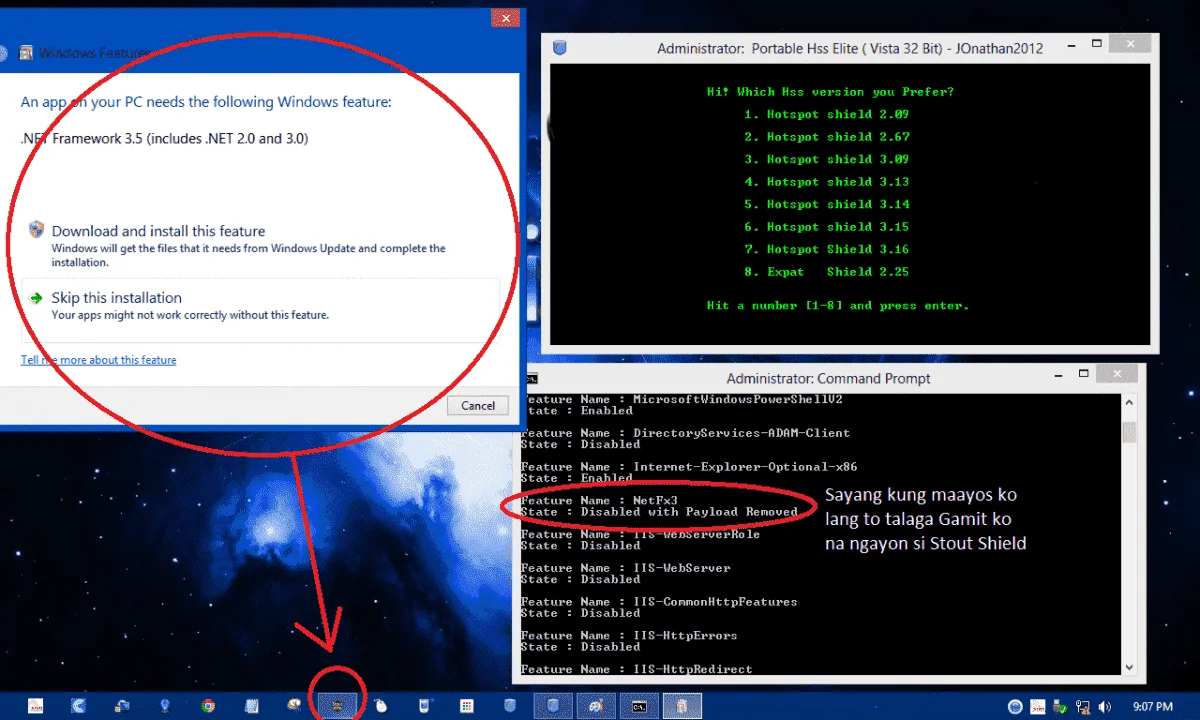The height and width of the screenshot is (720, 1200).
Task: Click 'Feature Name : Internet-Explorer-Optional-x86' line
Action: [689, 467]
